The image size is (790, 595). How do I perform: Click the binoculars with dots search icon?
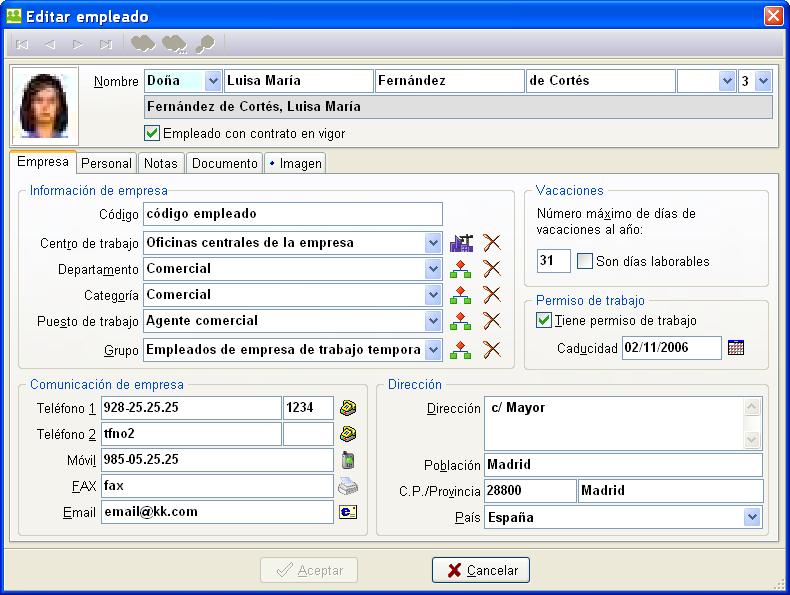click(x=174, y=44)
